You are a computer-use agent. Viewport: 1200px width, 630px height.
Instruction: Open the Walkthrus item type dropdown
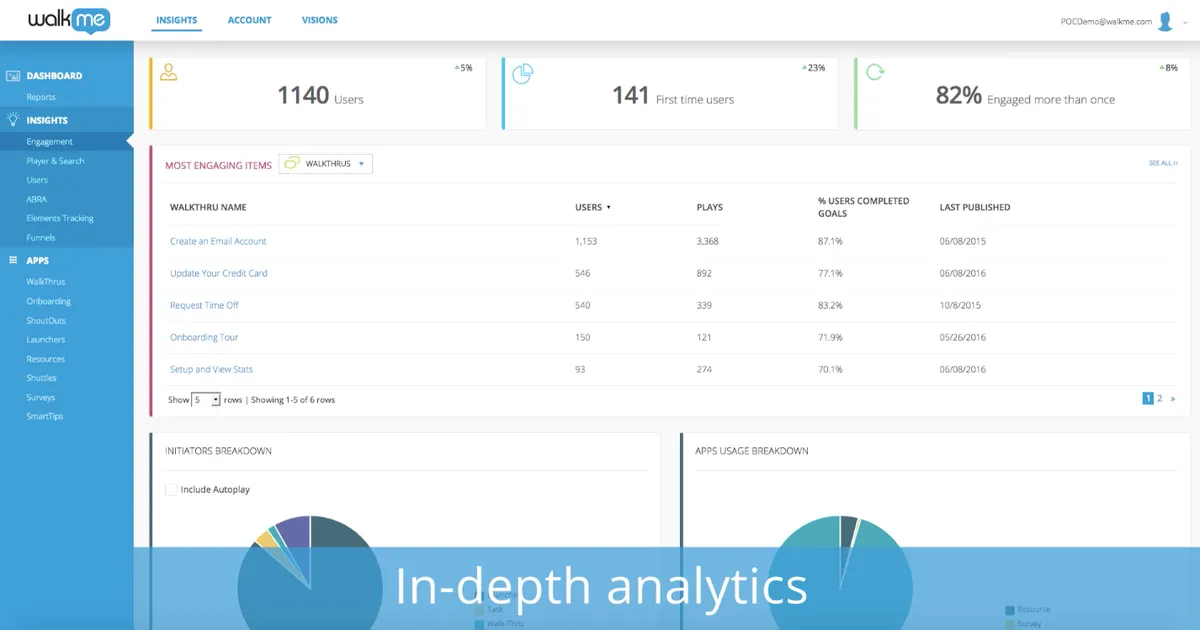[x=325, y=163]
